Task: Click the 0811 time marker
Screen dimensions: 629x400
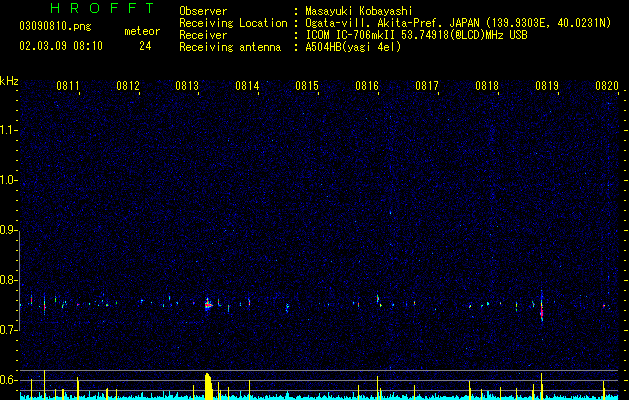Action: pos(68,86)
